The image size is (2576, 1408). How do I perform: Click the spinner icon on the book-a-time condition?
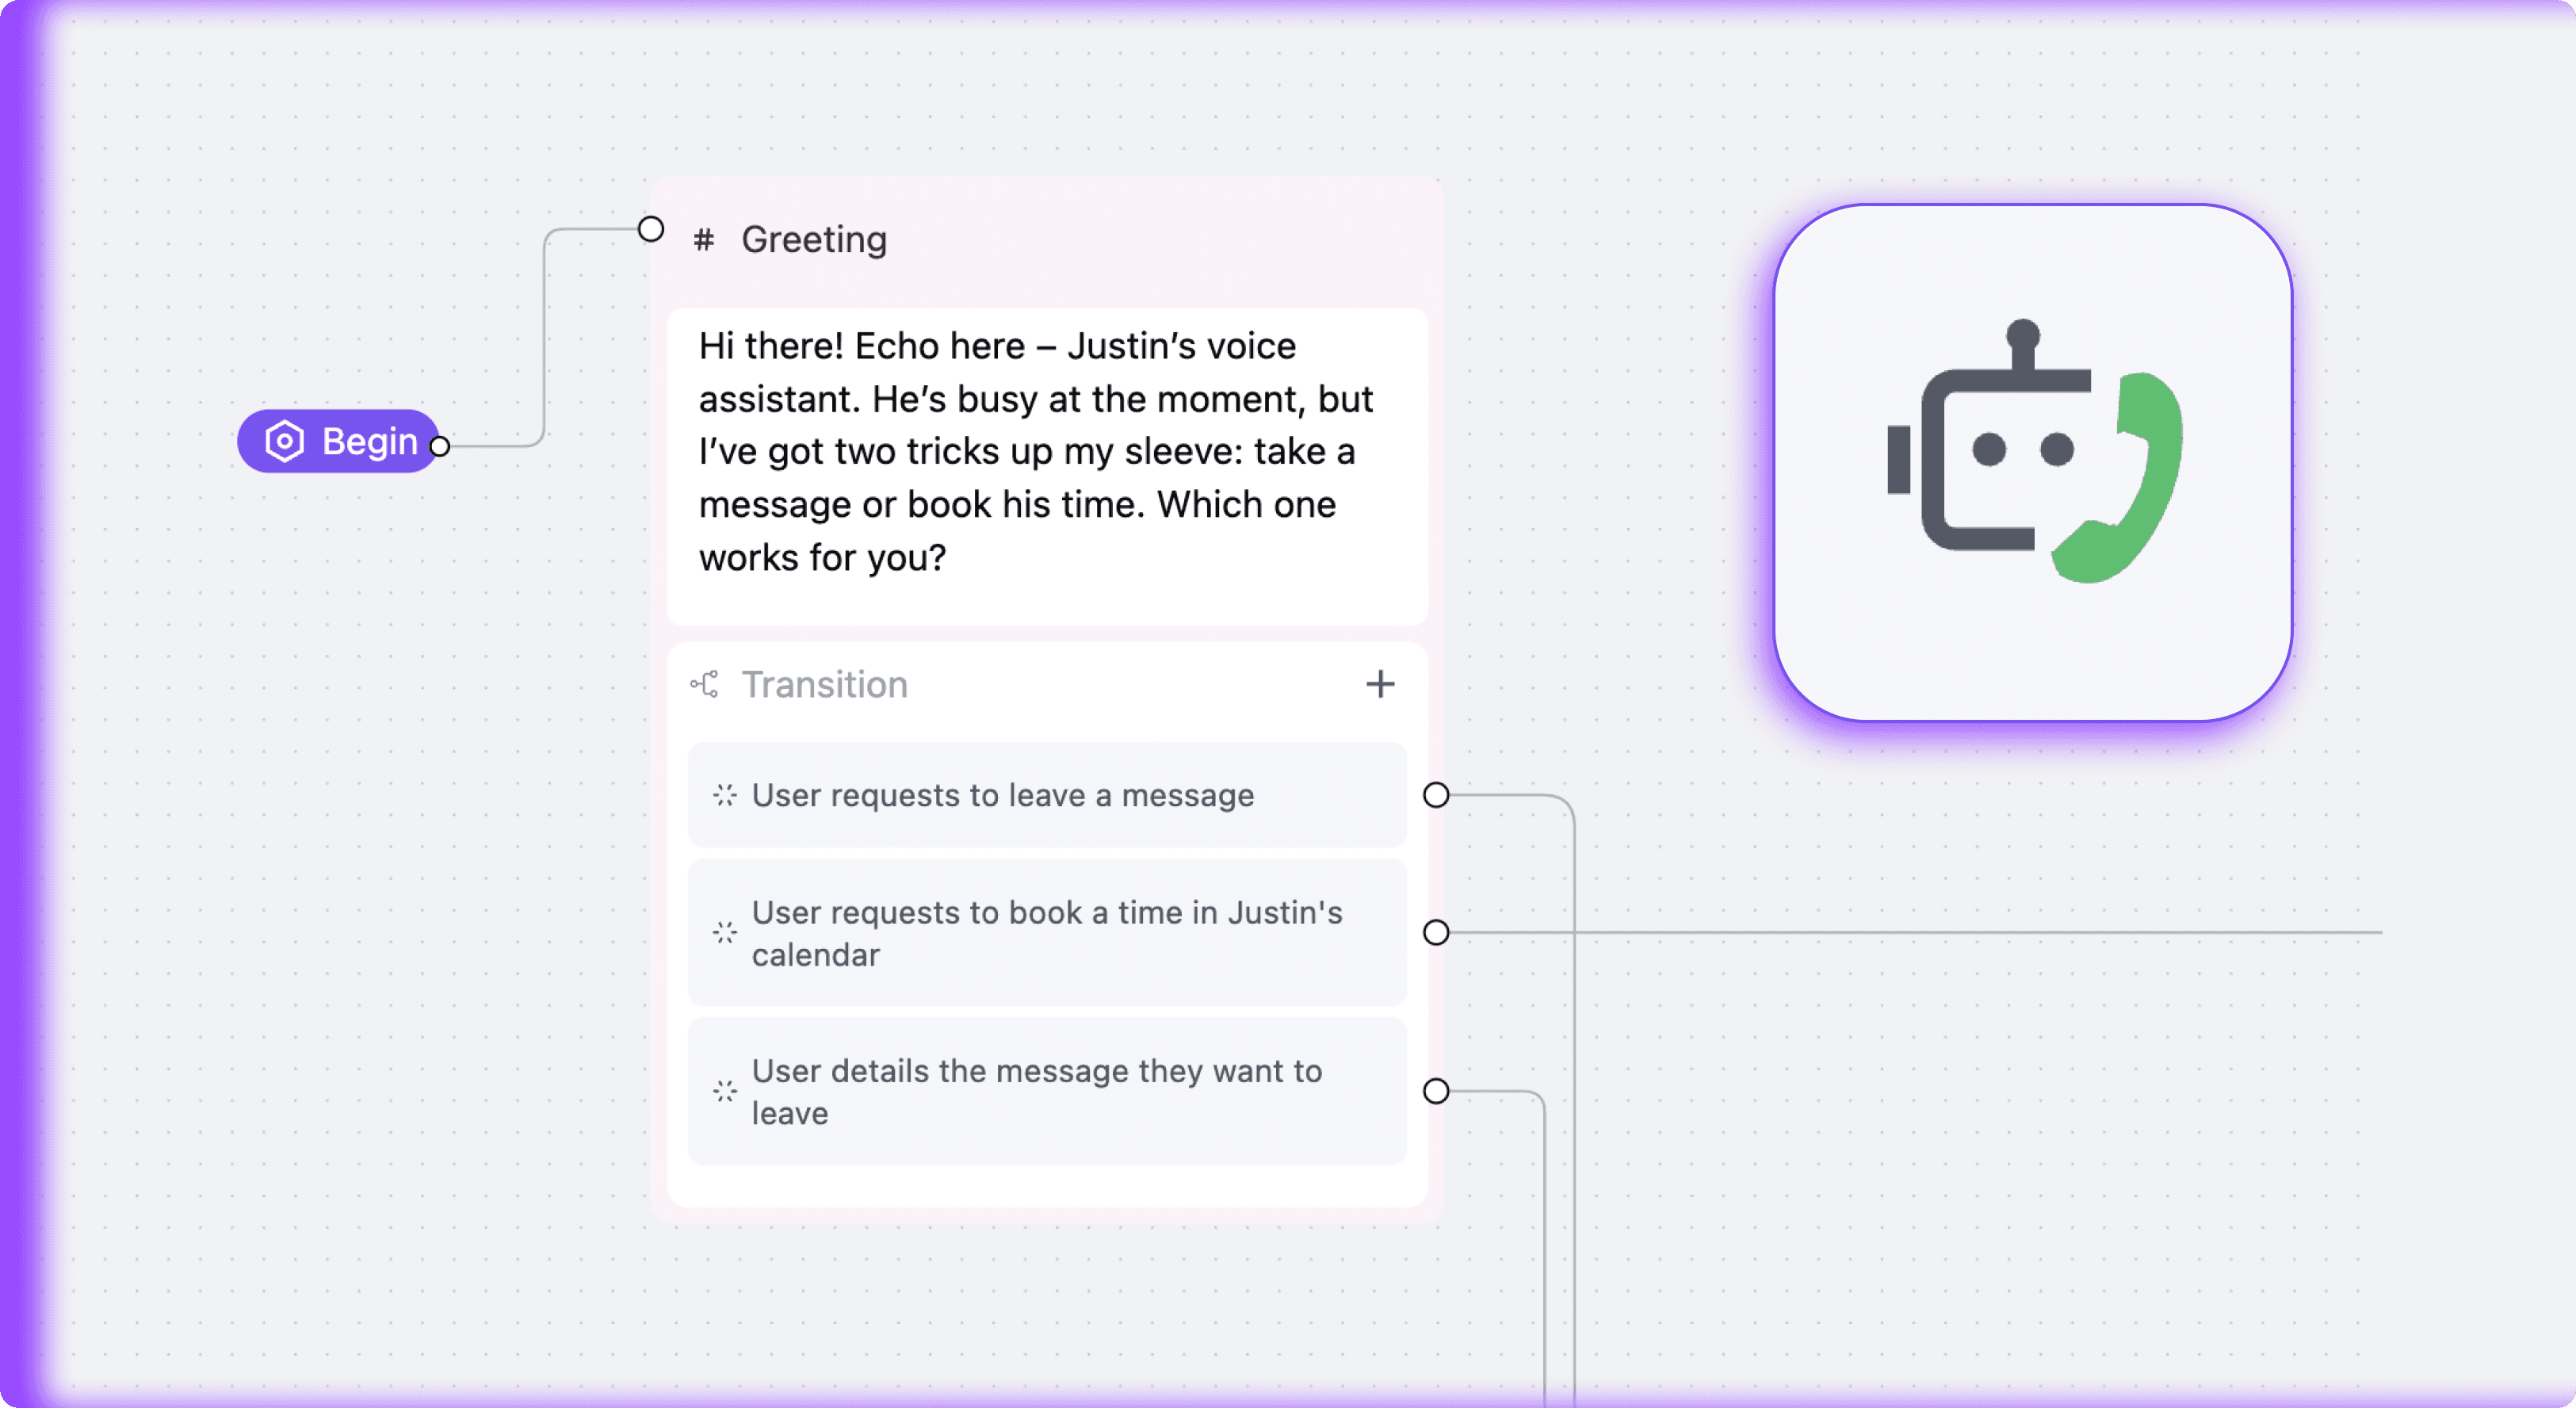pyautogui.click(x=725, y=932)
